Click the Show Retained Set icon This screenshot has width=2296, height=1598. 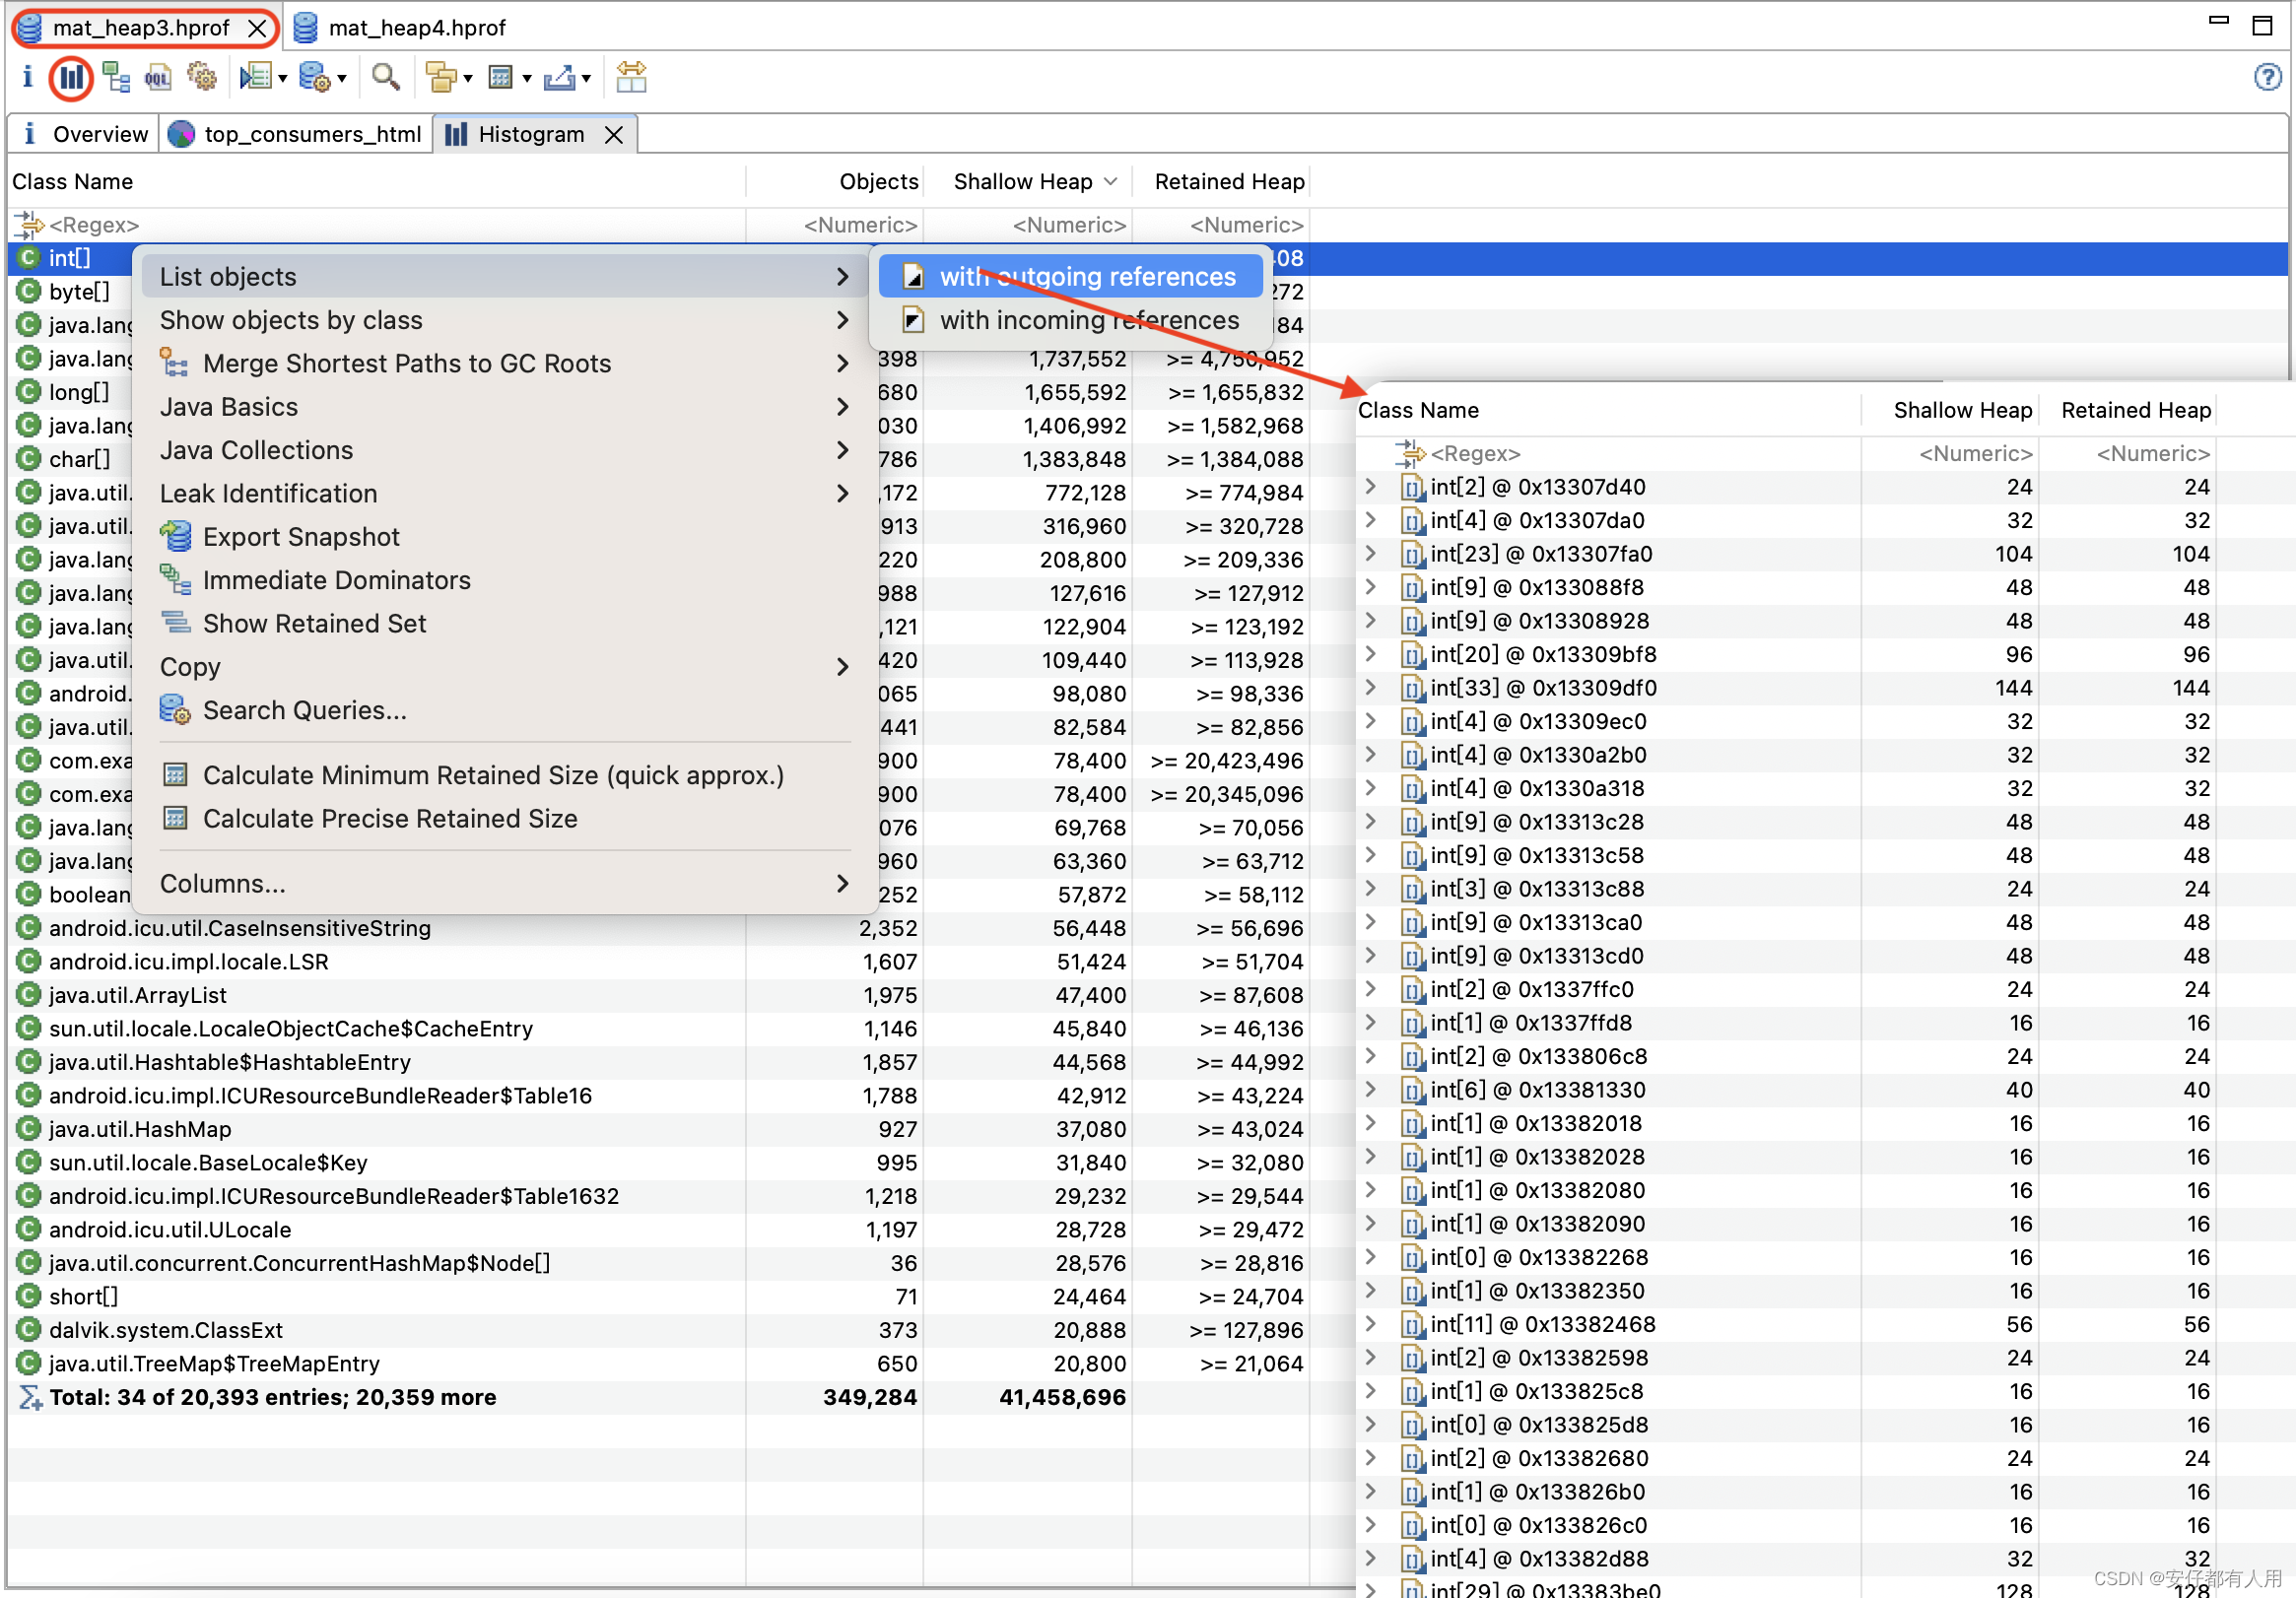(x=174, y=623)
